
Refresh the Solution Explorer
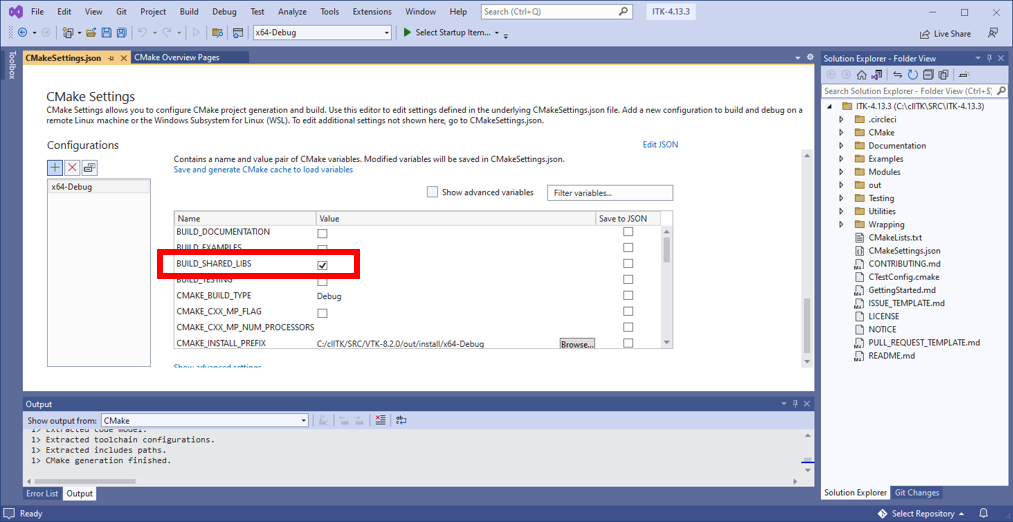(x=913, y=75)
